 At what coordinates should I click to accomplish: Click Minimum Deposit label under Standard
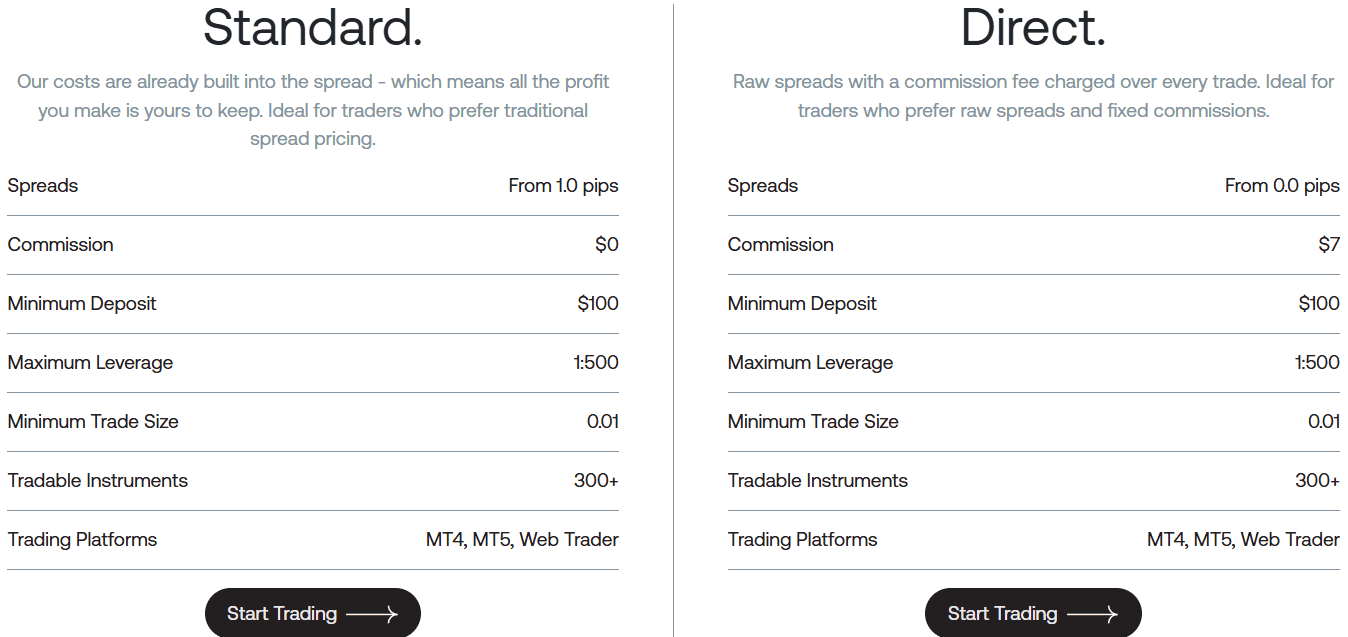click(x=82, y=304)
